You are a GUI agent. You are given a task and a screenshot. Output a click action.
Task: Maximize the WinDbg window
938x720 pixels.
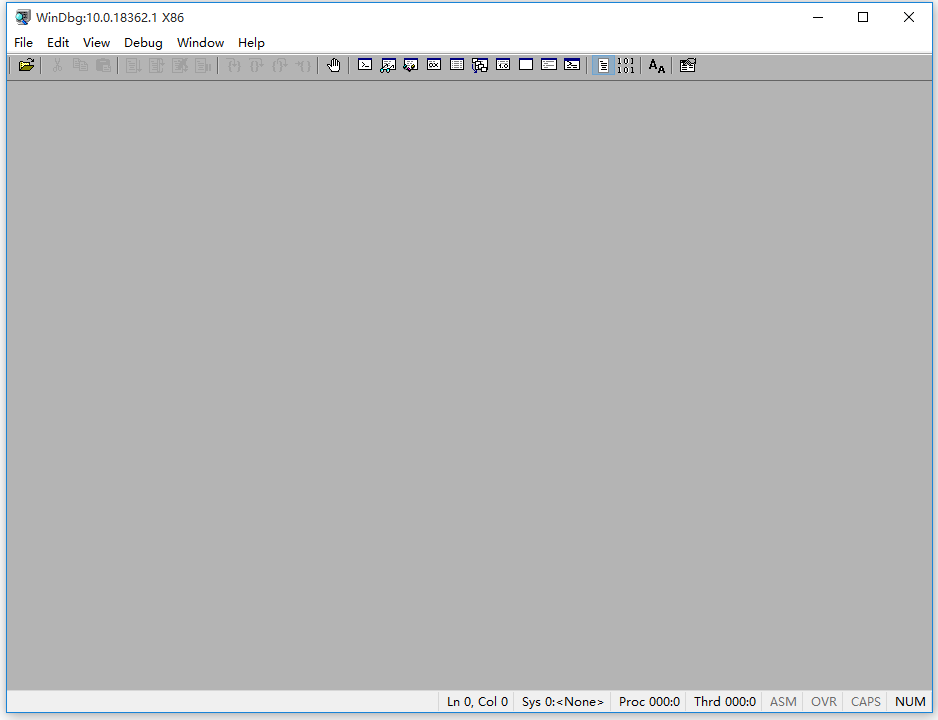pyautogui.click(x=863, y=17)
